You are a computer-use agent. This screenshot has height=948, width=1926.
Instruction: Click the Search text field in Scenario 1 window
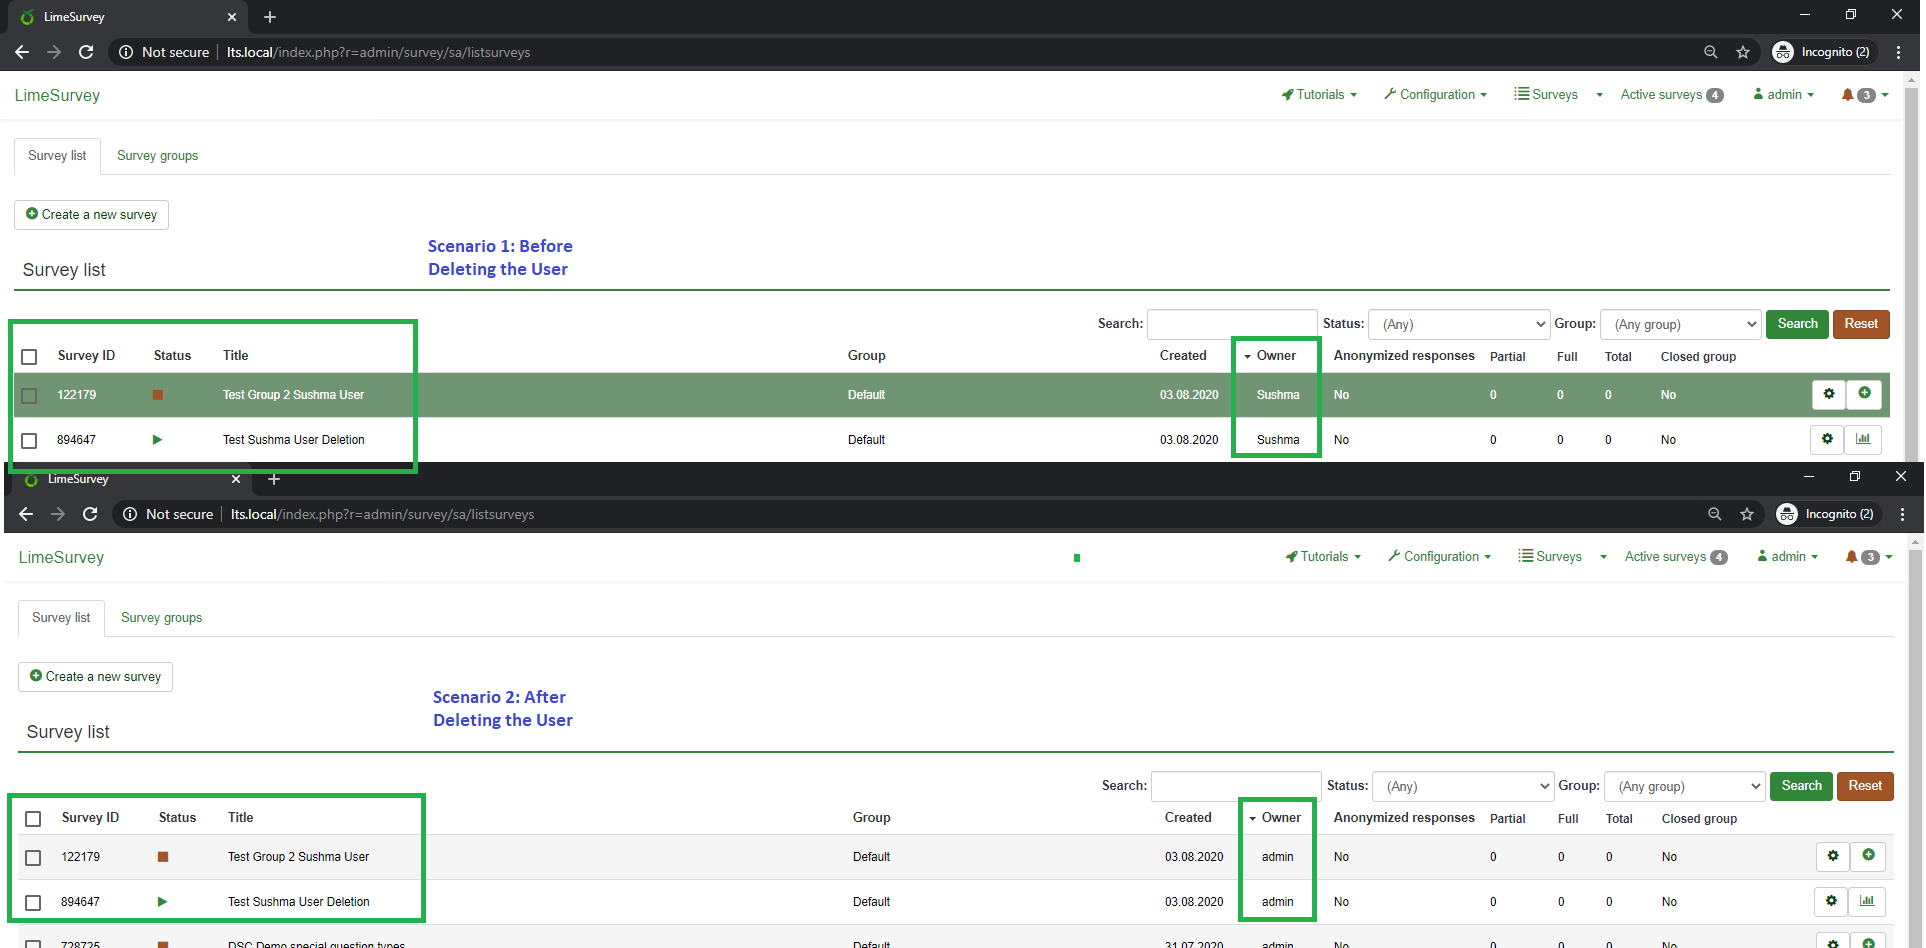1231,324
